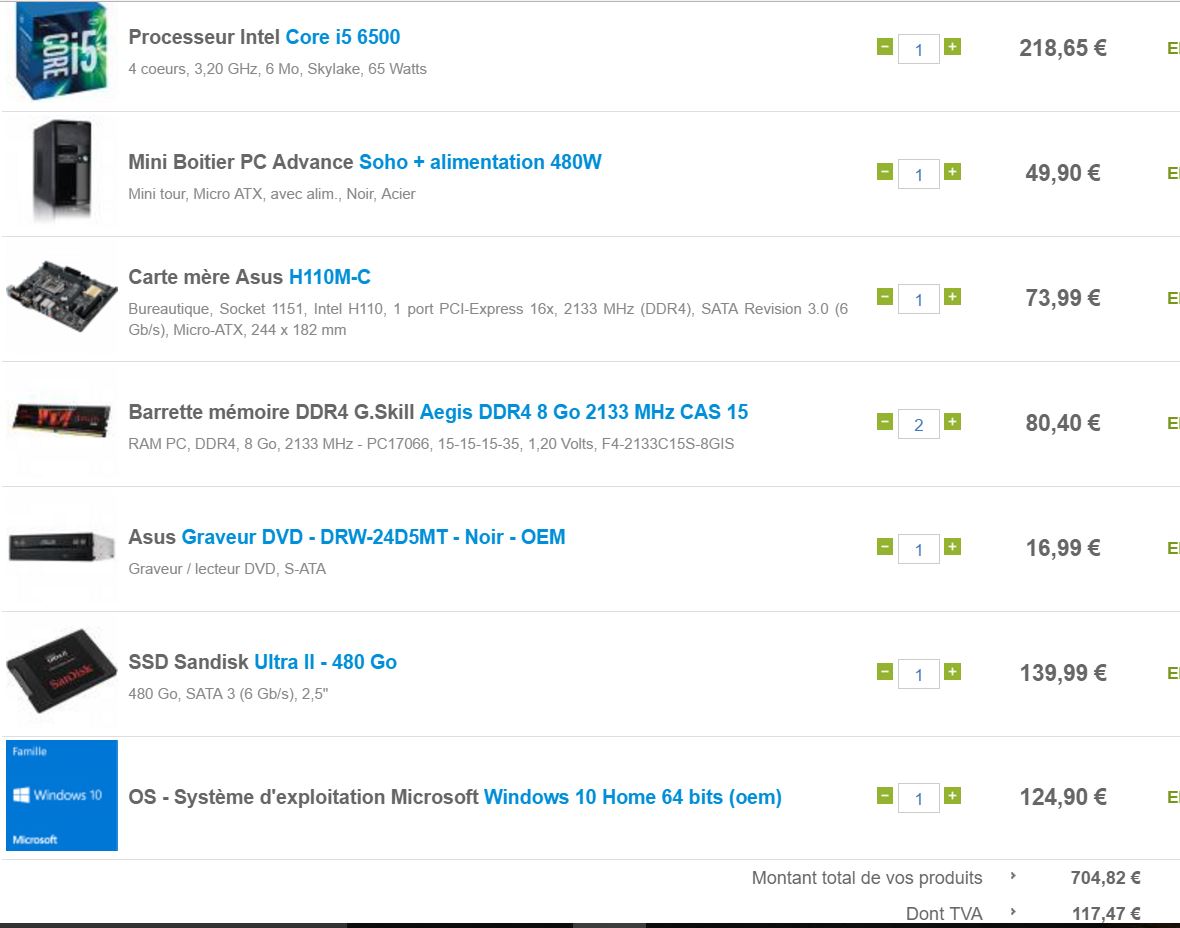Image resolution: width=1180 pixels, height=928 pixels.
Task: Increase quantity of Windows 10 Home
Action: coord(952,796)
